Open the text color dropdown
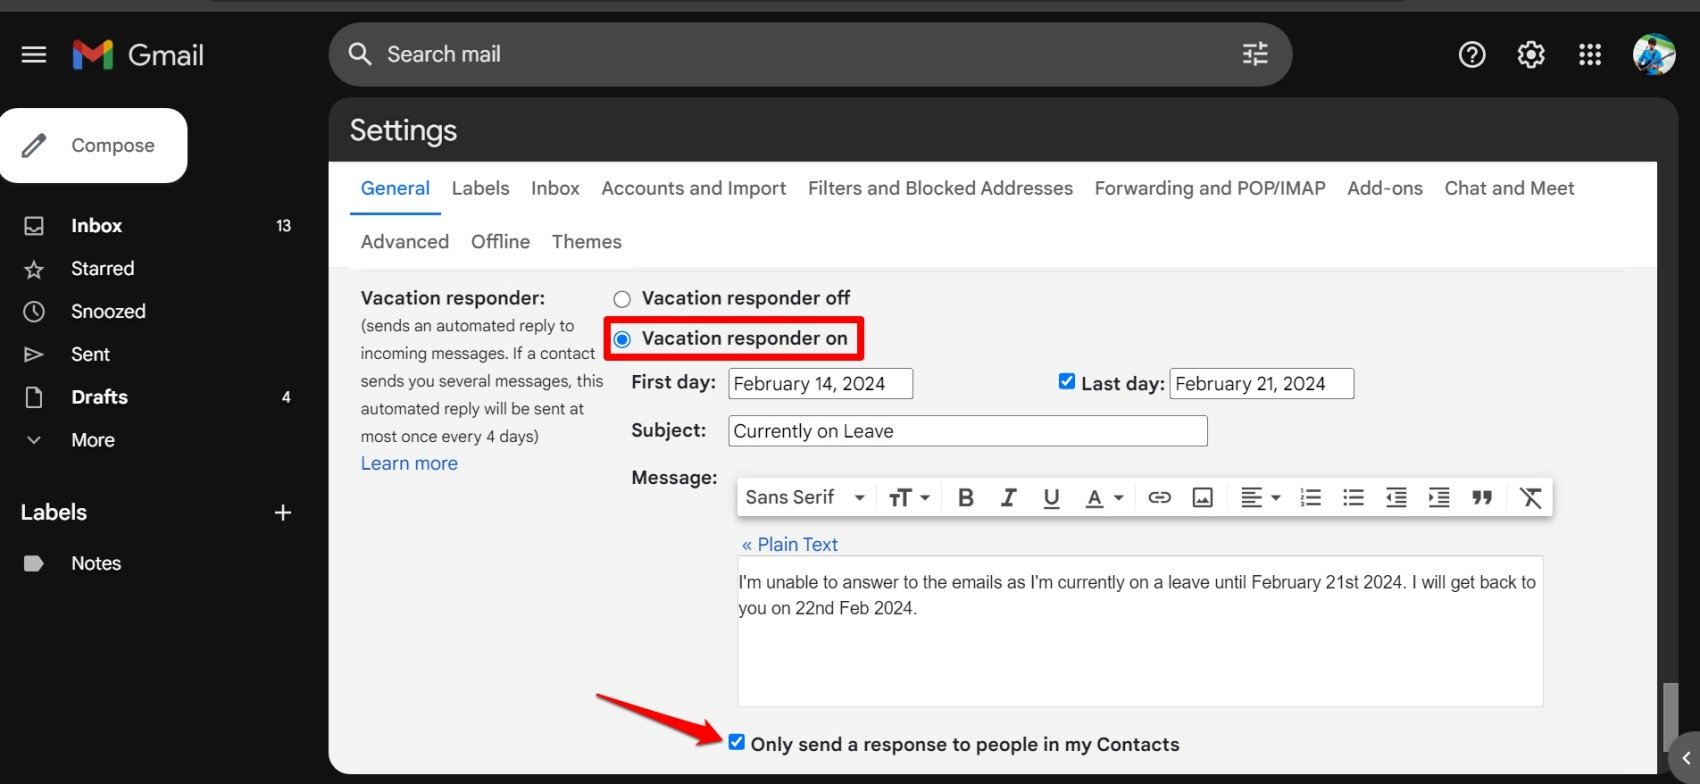The height and width of the screenshot is (784, 1700). coord(1104,498)
